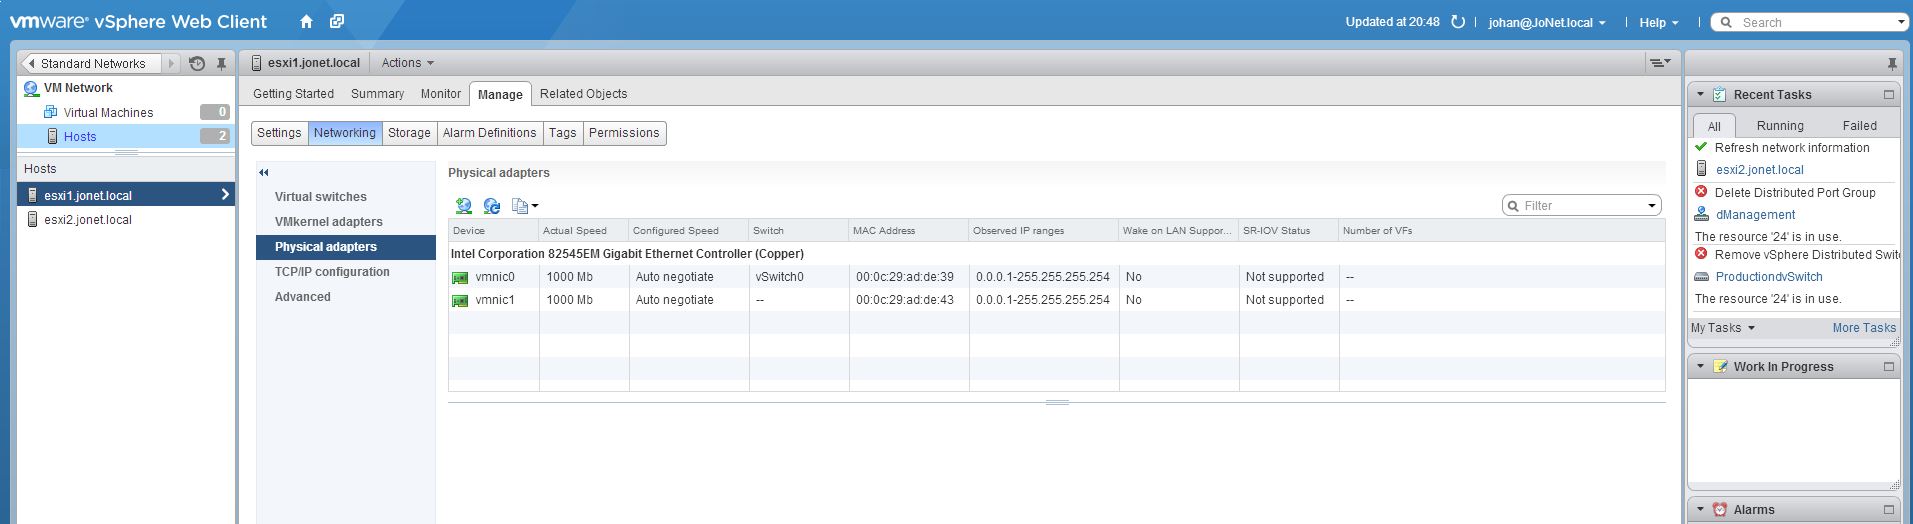
Task: Open the Search box dropdown arrow
Action: [x=1901, y=22]
